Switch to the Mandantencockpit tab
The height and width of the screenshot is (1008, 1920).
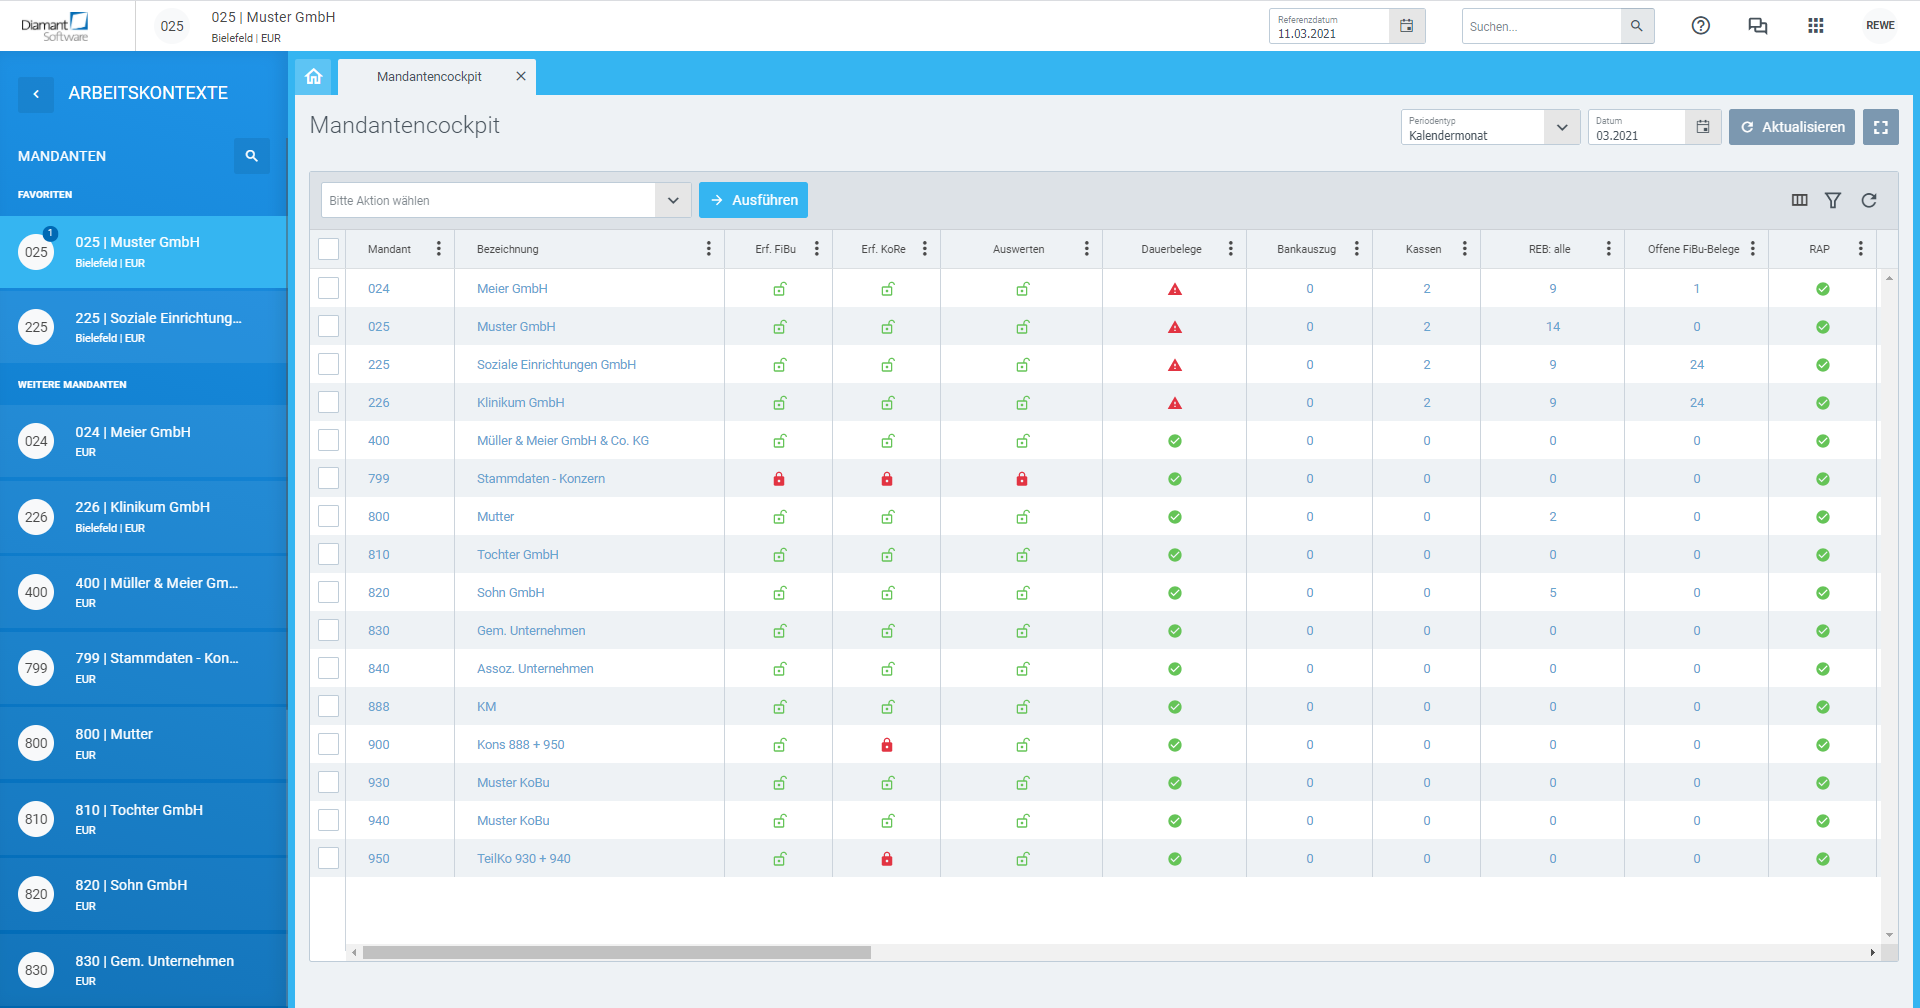tap(429, 77)
